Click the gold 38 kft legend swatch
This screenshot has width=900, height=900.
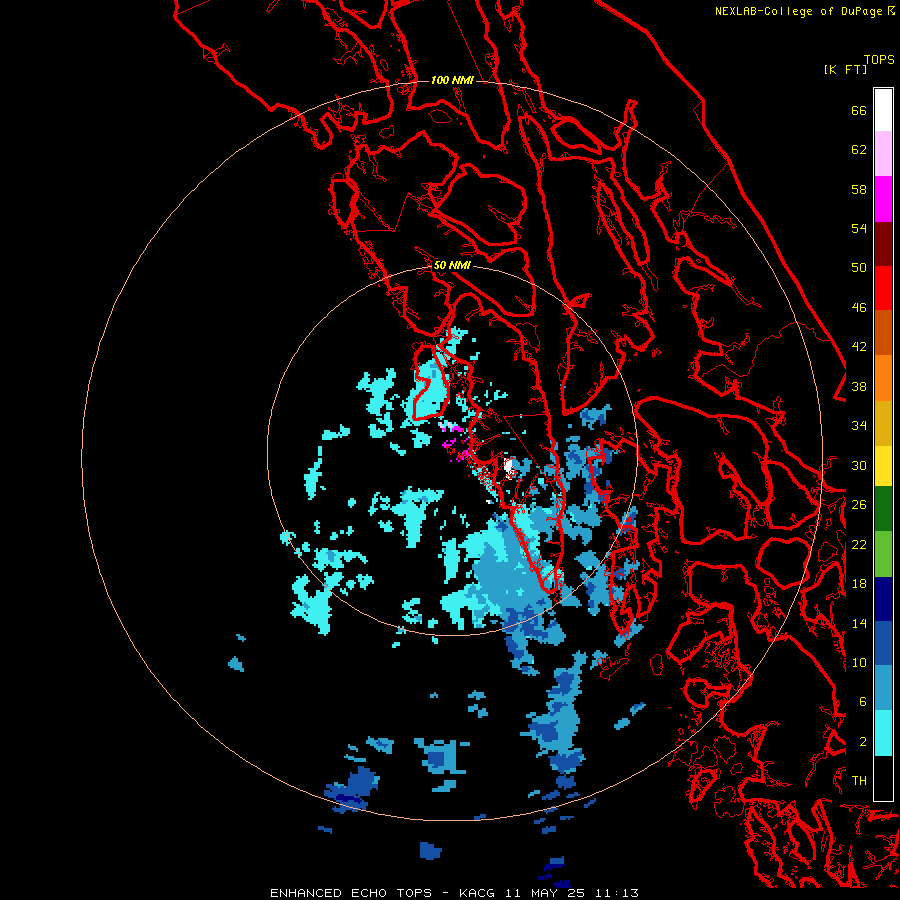(883, 423)
